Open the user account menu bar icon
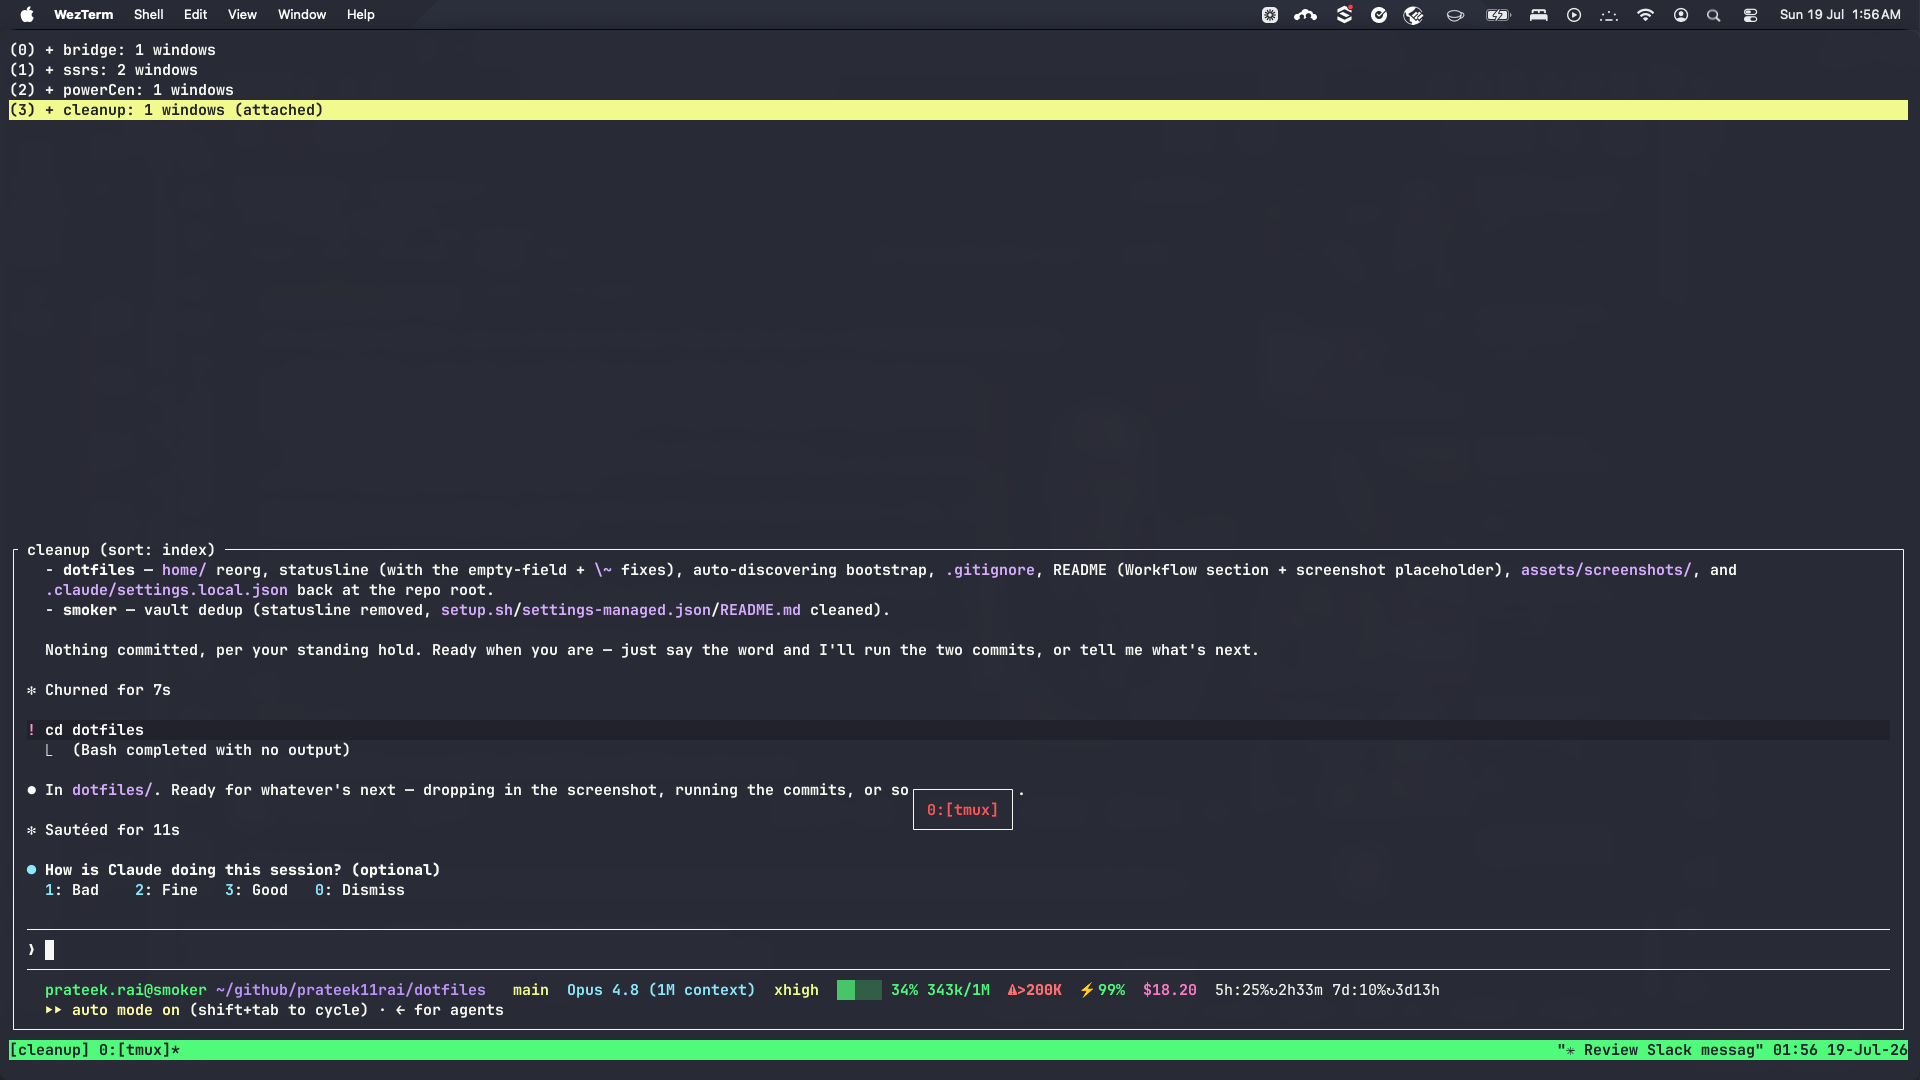The image size is (1920, 1080). tap(1681, 15)
